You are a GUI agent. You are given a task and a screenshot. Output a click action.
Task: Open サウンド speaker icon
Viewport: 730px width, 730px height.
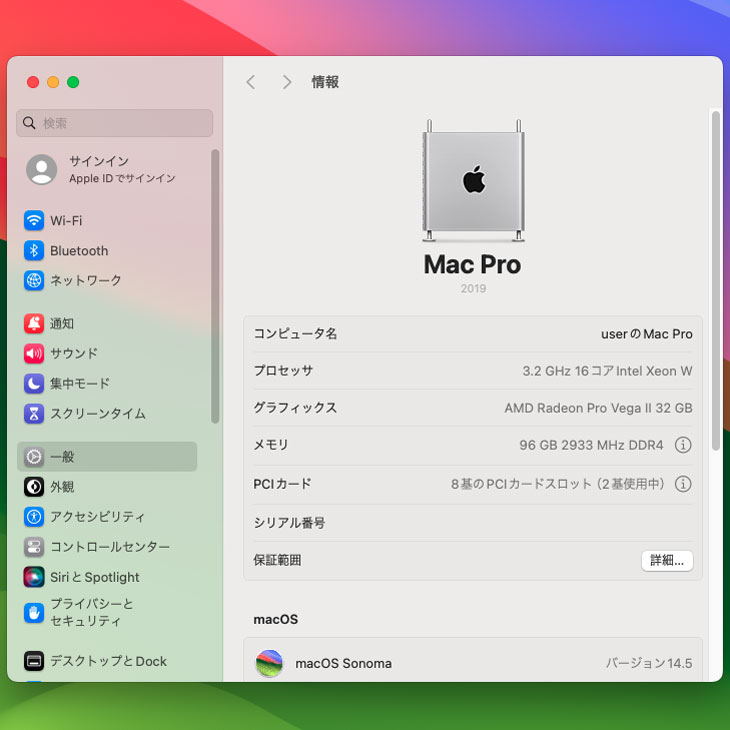click(x=34, y=354)
